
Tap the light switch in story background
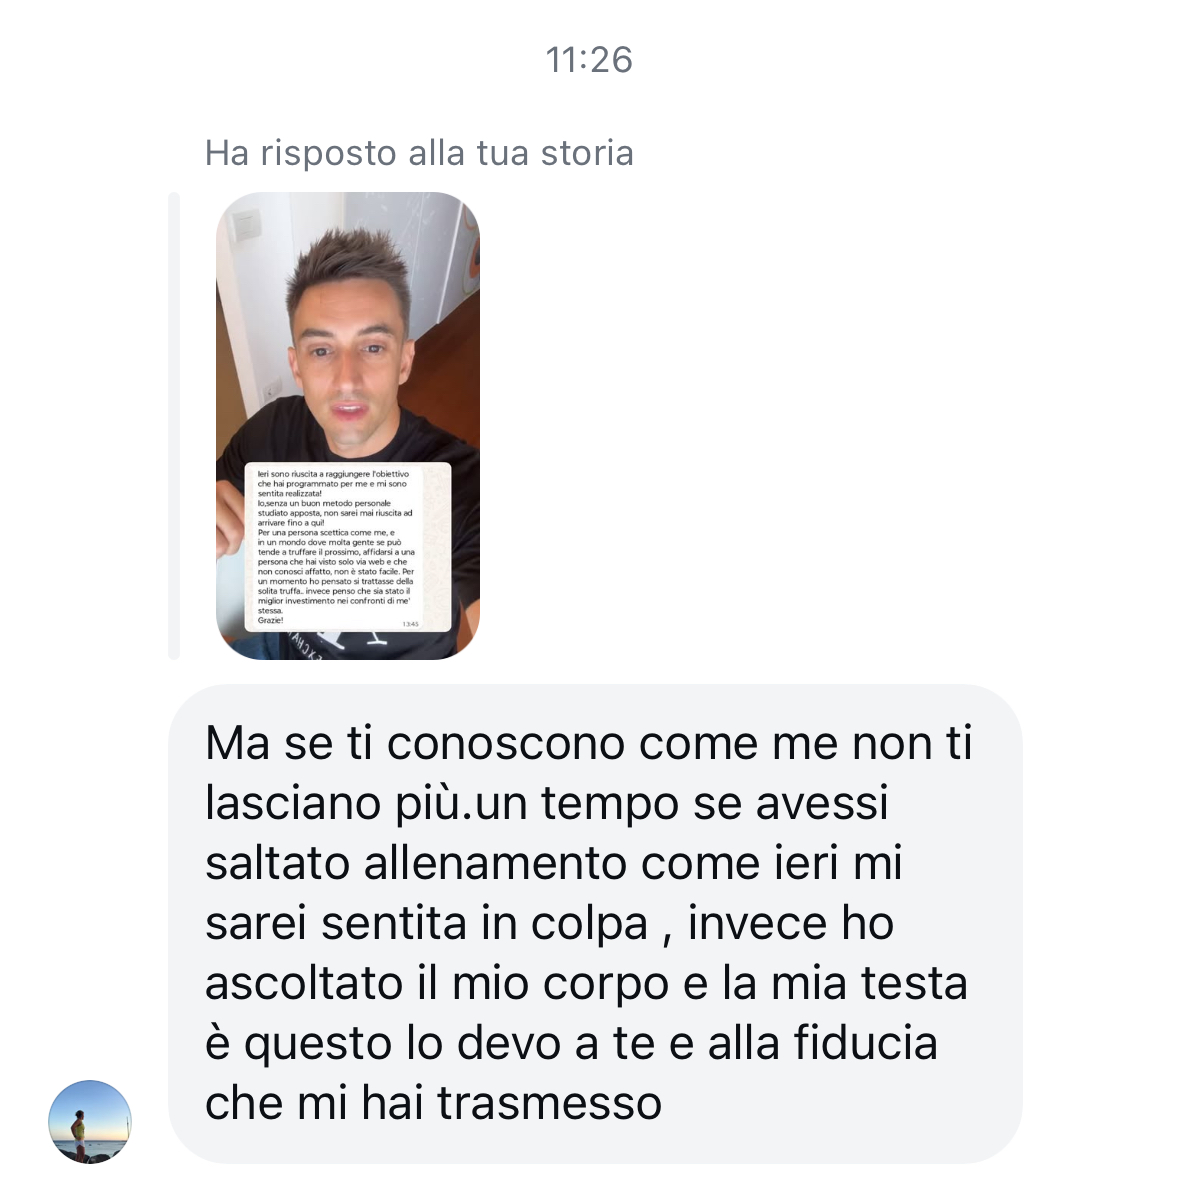point(246,224)
